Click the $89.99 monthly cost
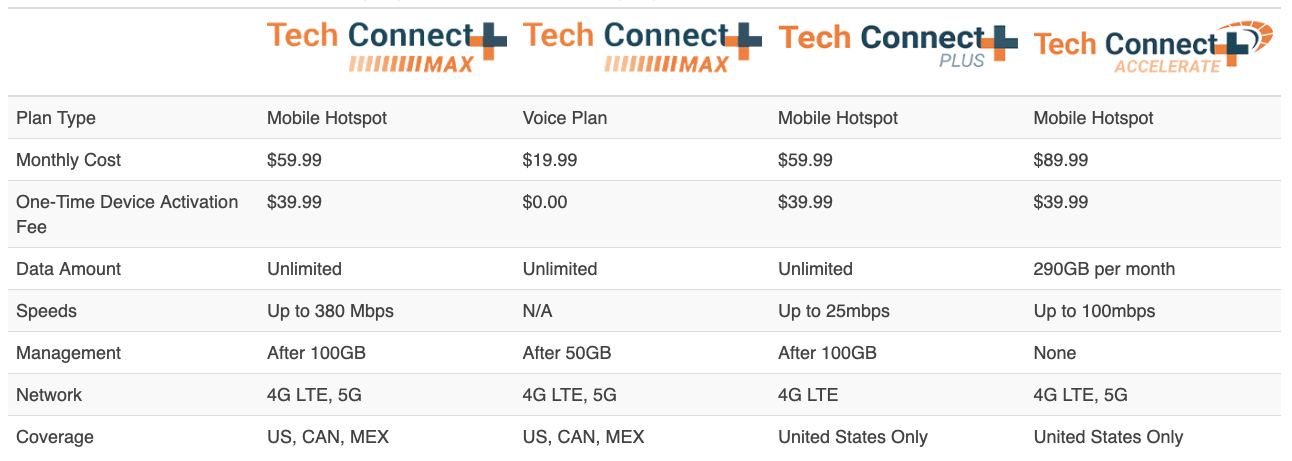This screenshot has width=1292, height=461. pos(1061,160)
